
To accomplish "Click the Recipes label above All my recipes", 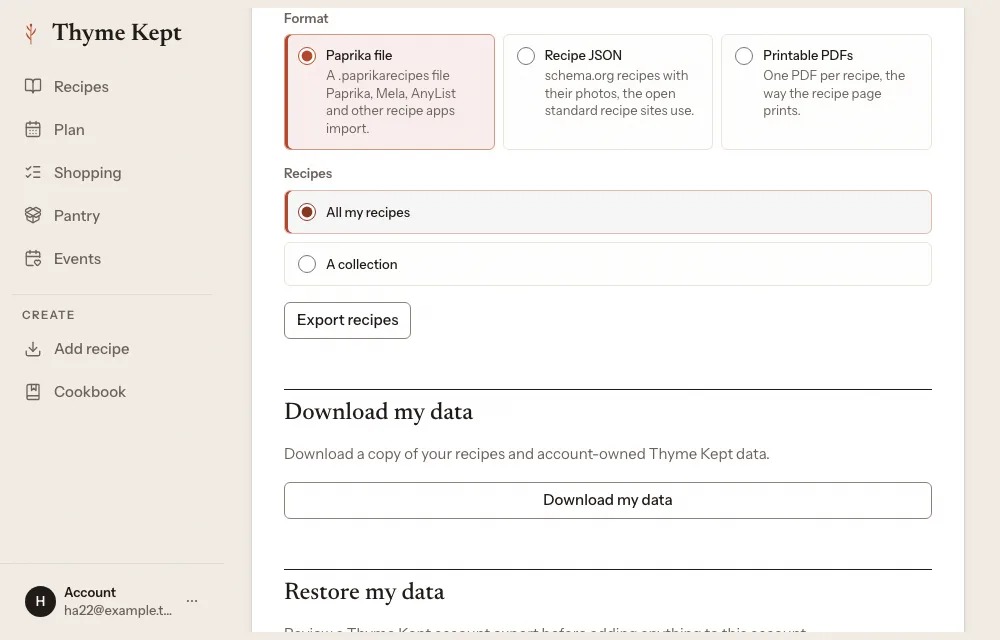I will click(308, 173).
